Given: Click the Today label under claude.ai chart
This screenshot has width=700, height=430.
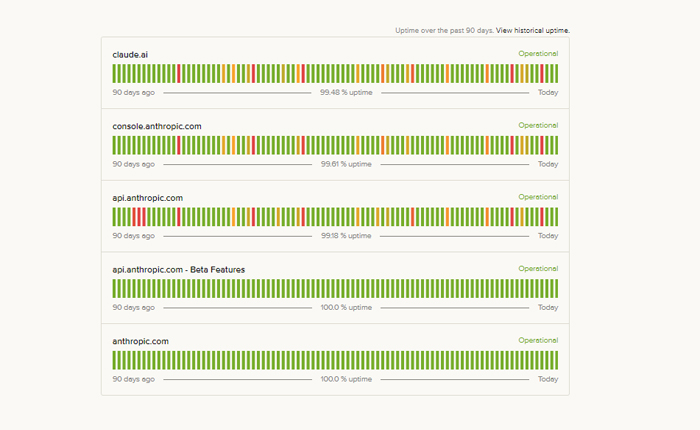Looking at the screenshot, I should point(548,92).
